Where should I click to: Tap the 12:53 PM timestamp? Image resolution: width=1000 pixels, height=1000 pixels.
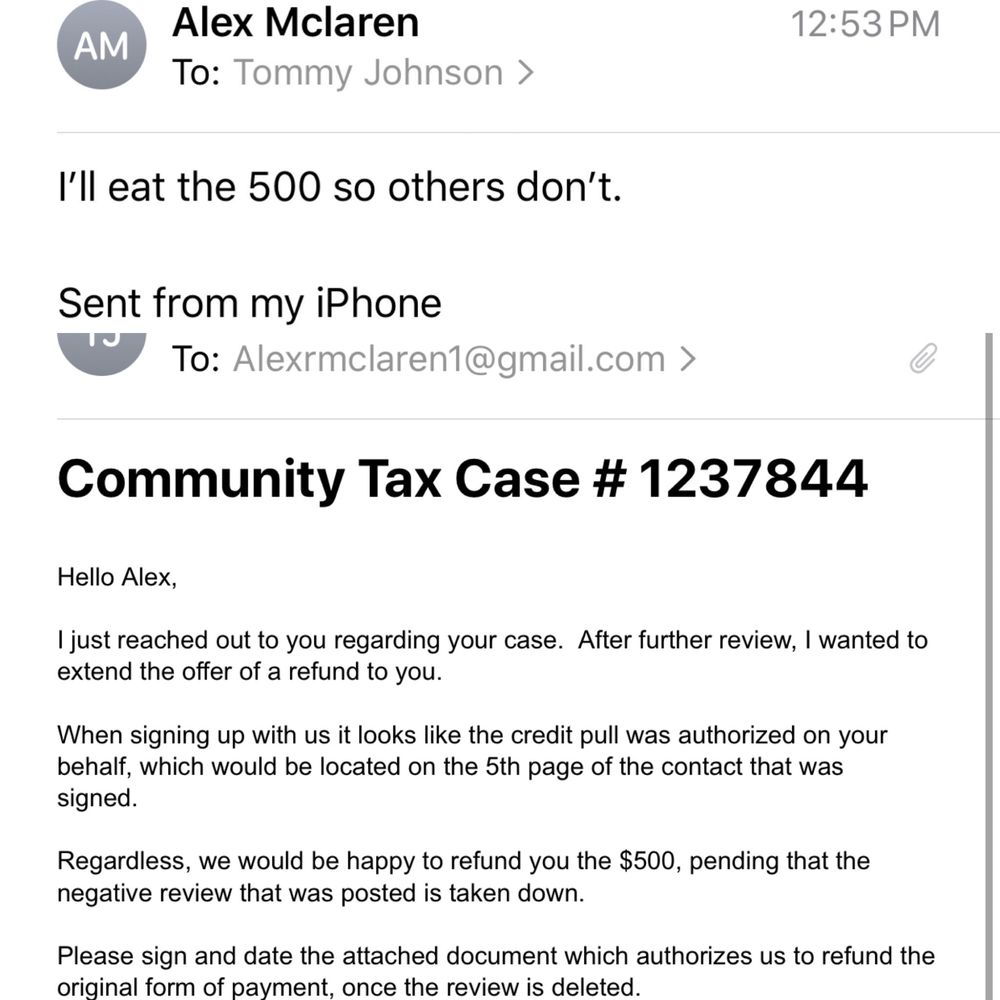[x=865, y=24]
